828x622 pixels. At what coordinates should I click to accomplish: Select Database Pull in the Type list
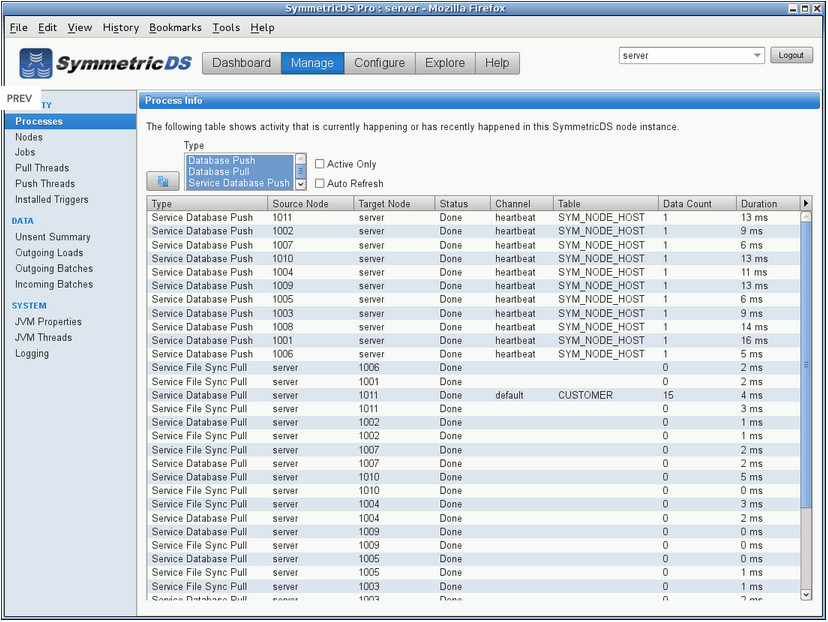tap(240, 172)
